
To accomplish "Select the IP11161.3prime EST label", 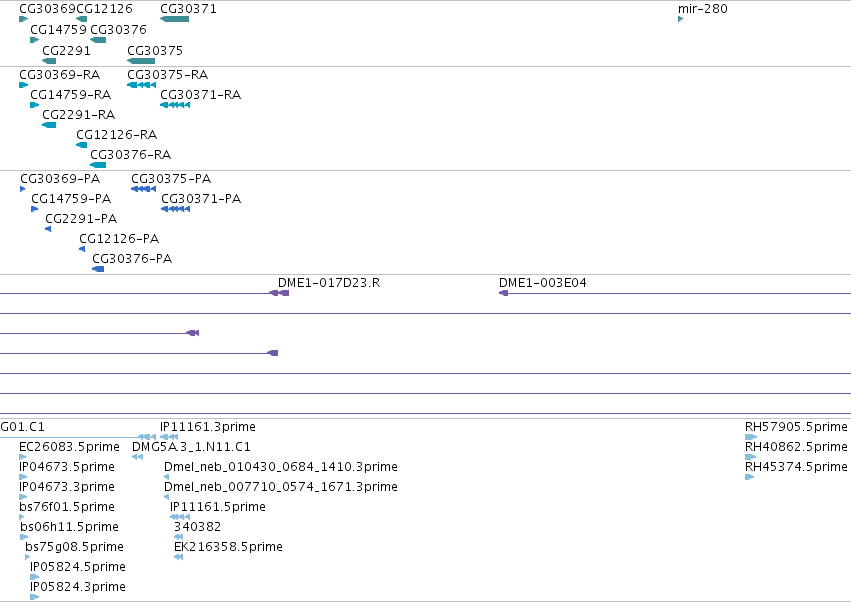I will [208, 427].
